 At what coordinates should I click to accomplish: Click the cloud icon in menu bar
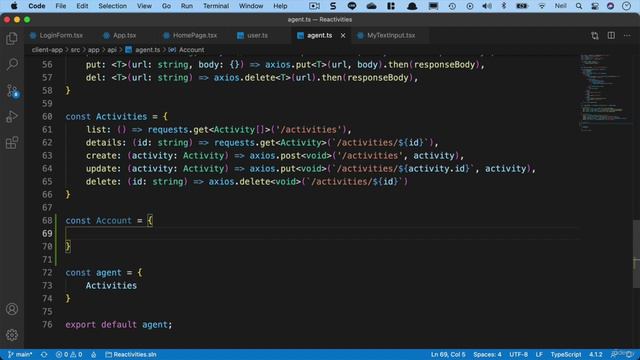click(x=371, y=6)
